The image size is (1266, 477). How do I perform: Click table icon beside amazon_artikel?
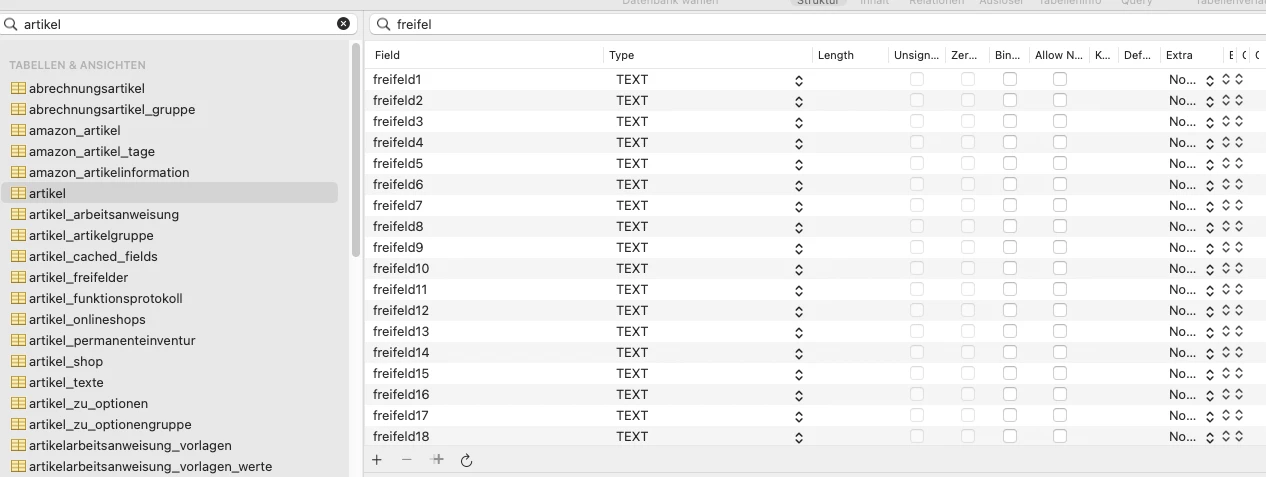(x=18, y=130)
